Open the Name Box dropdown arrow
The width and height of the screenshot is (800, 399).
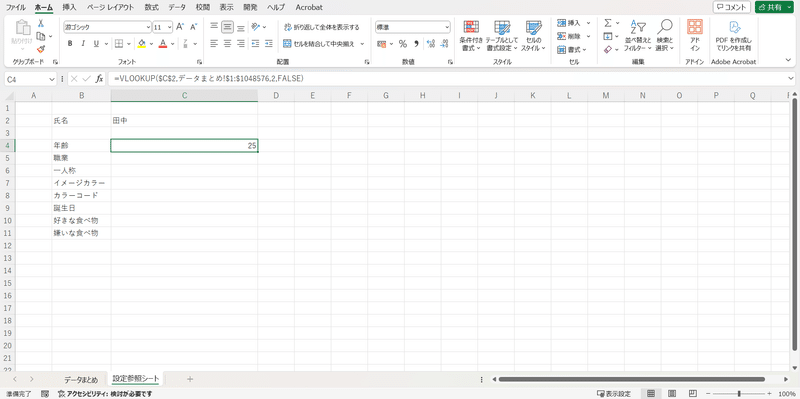[52, 79]
